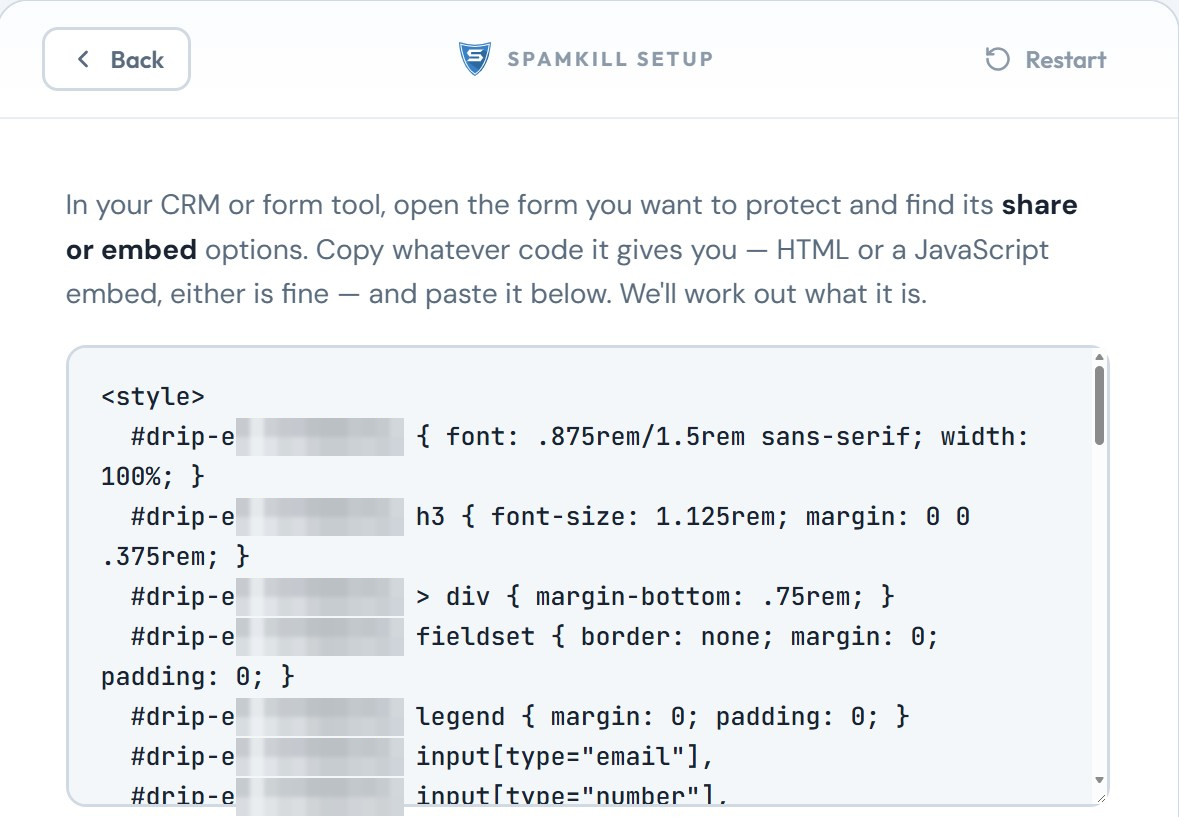Click the 'share' bold word in instructions
This screenshot has width=1179, height=817.
click(x=1039, y=204)
